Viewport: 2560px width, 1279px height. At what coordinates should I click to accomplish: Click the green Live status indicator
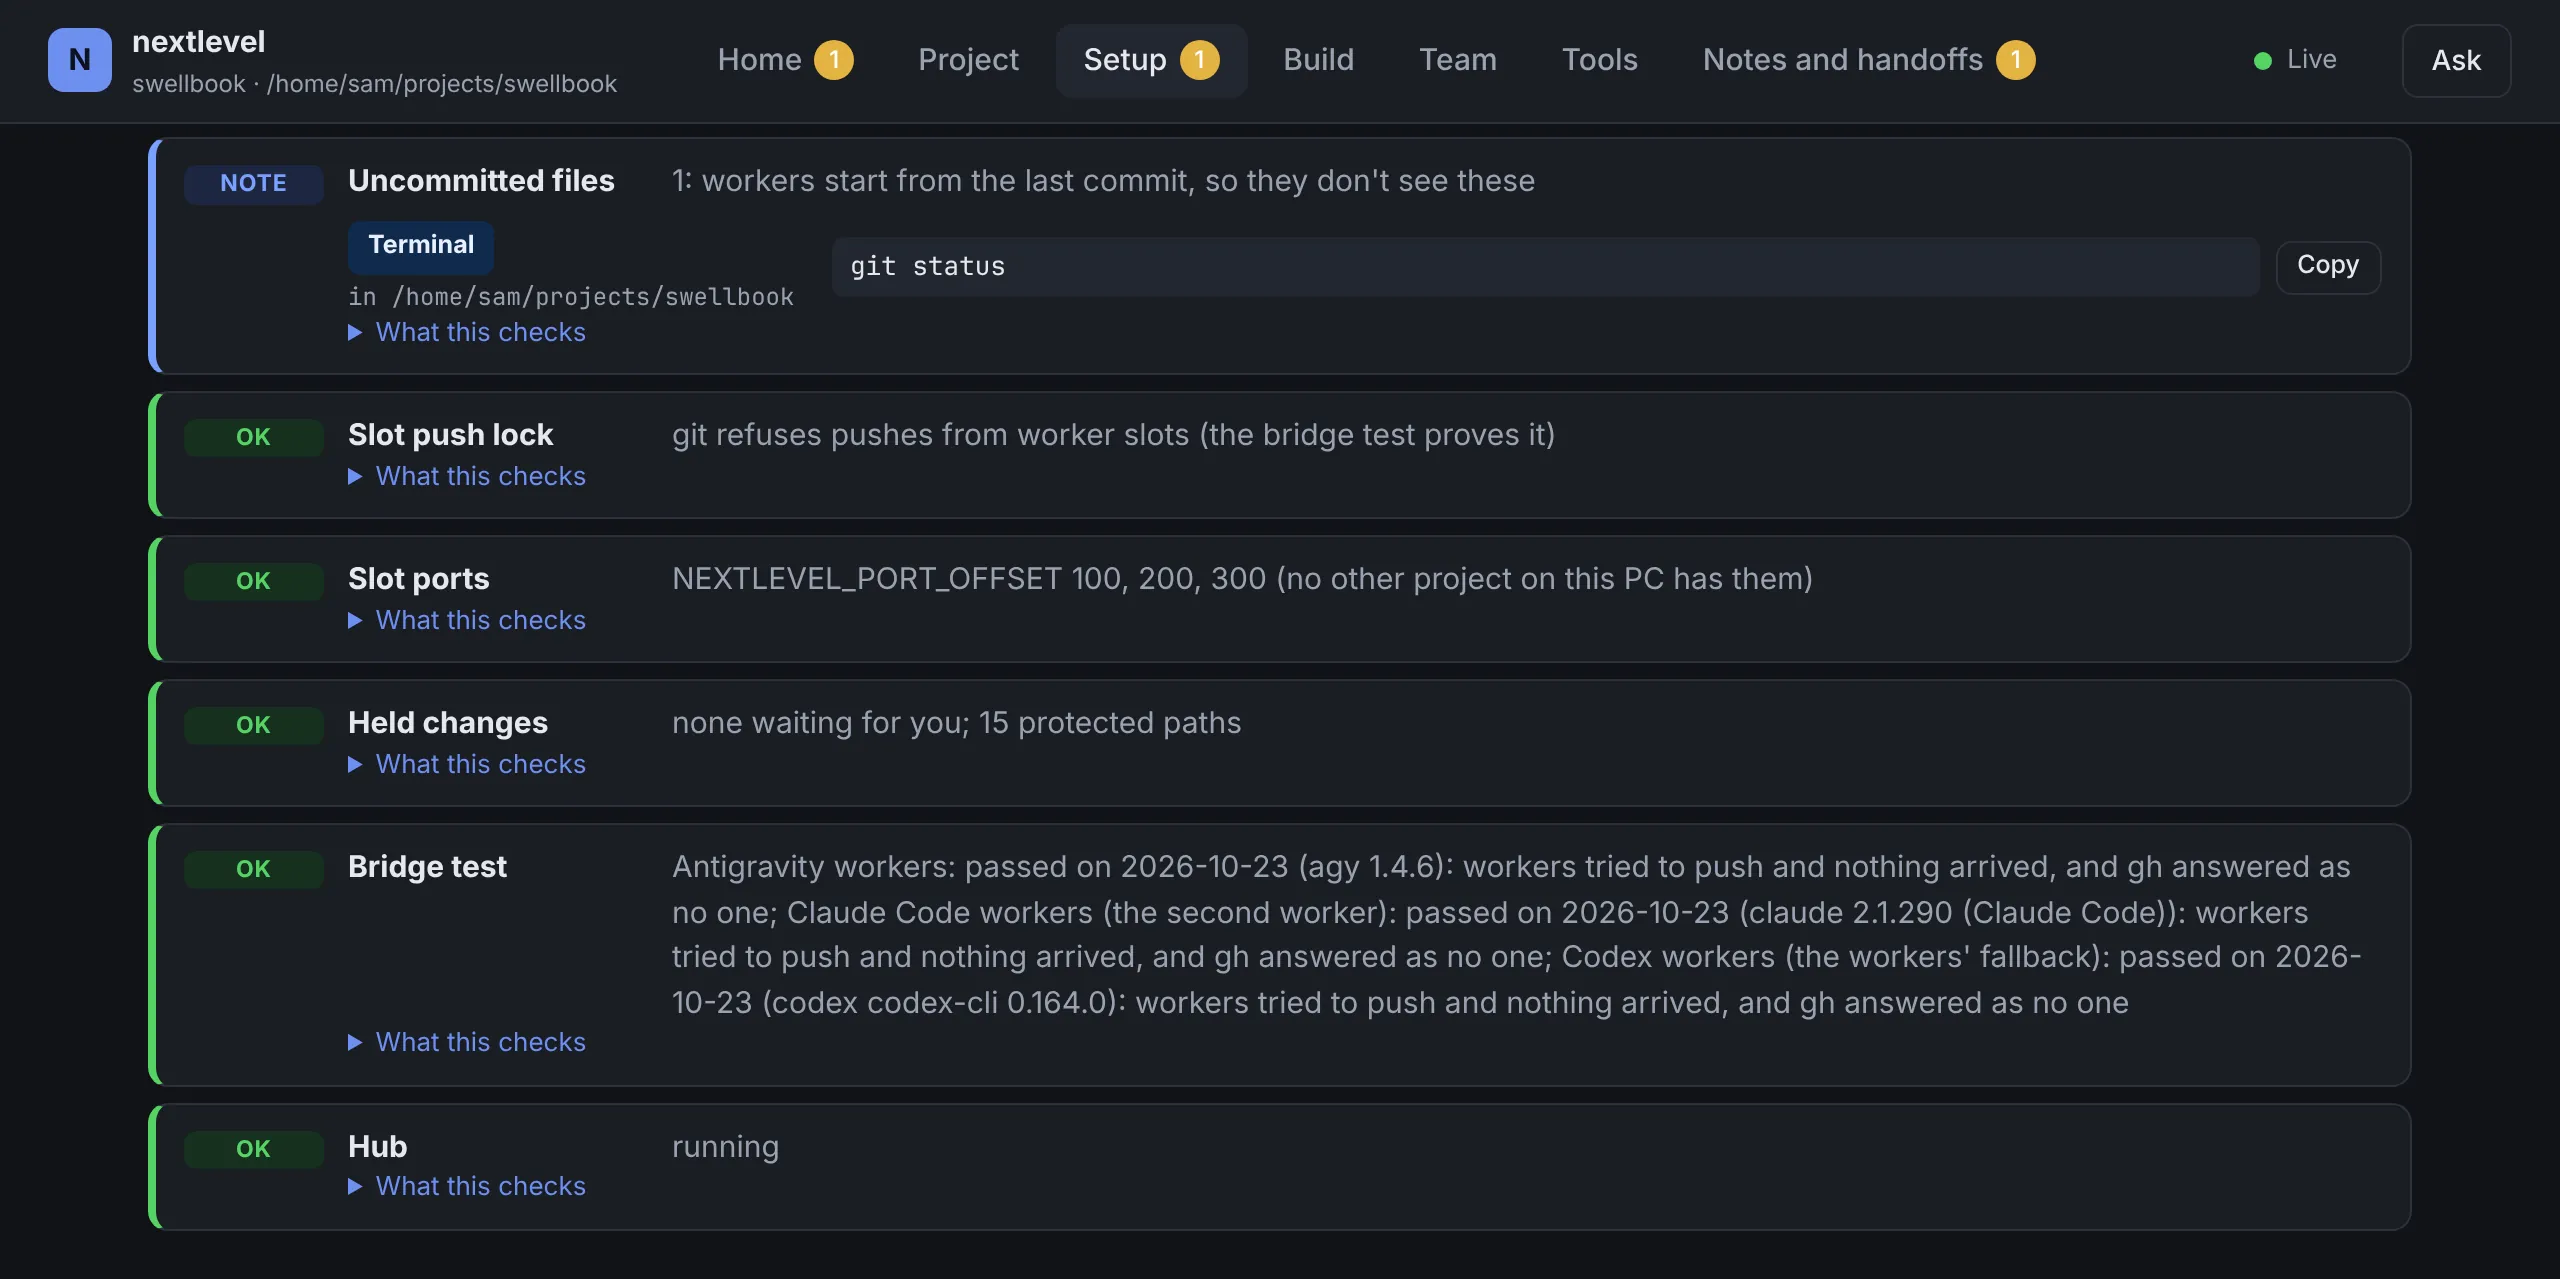pyautogui.click(x=2295, y=60)
